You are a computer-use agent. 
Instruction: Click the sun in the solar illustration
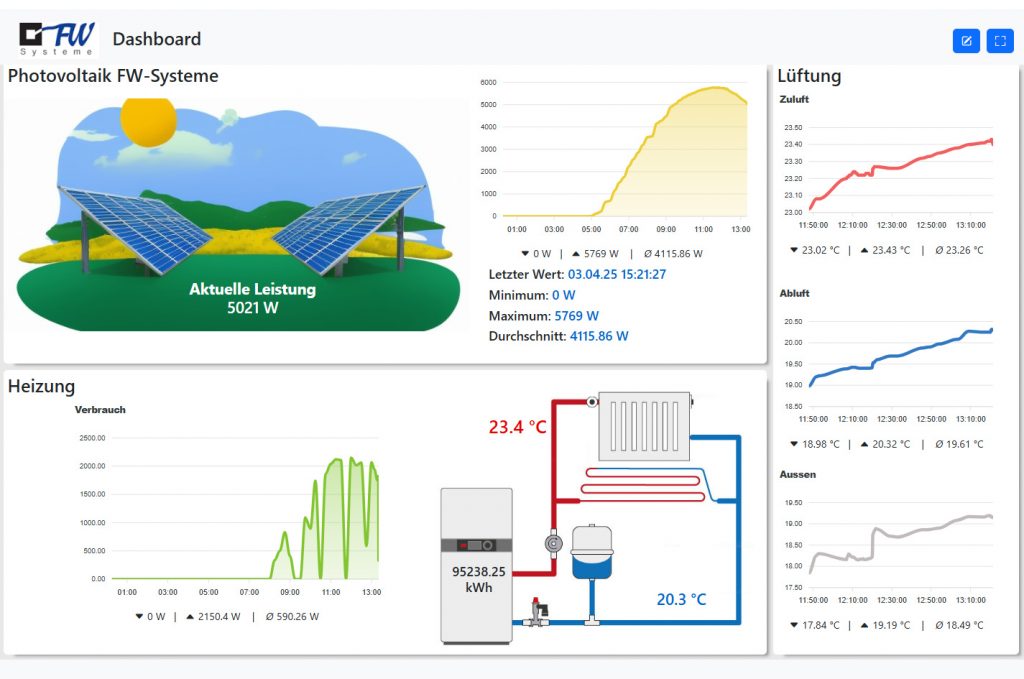point(148,121)
